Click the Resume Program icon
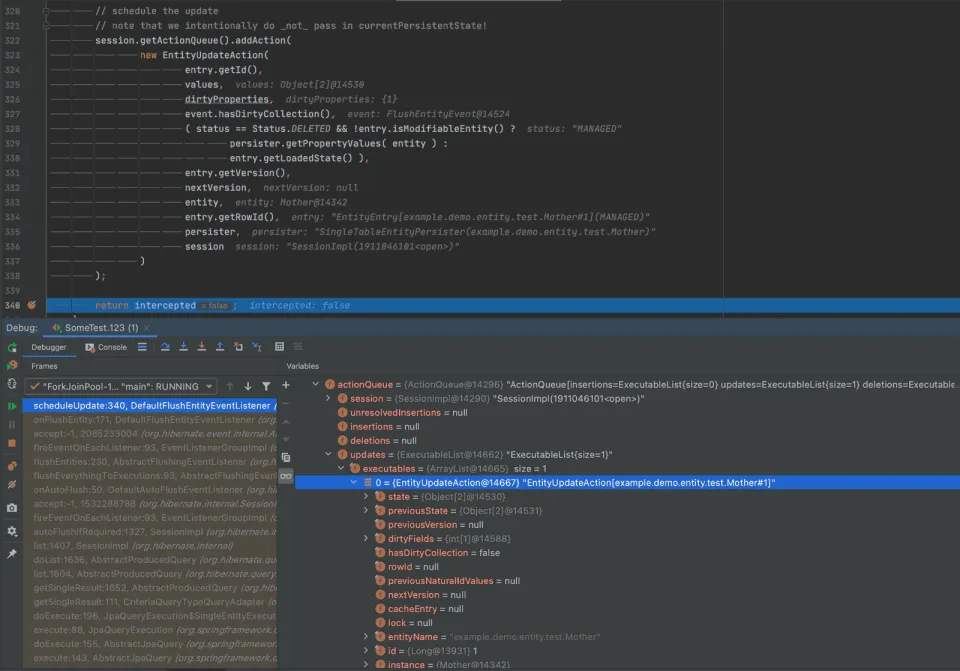The width and height of the screenshot is (960, 671). [12, 406]
